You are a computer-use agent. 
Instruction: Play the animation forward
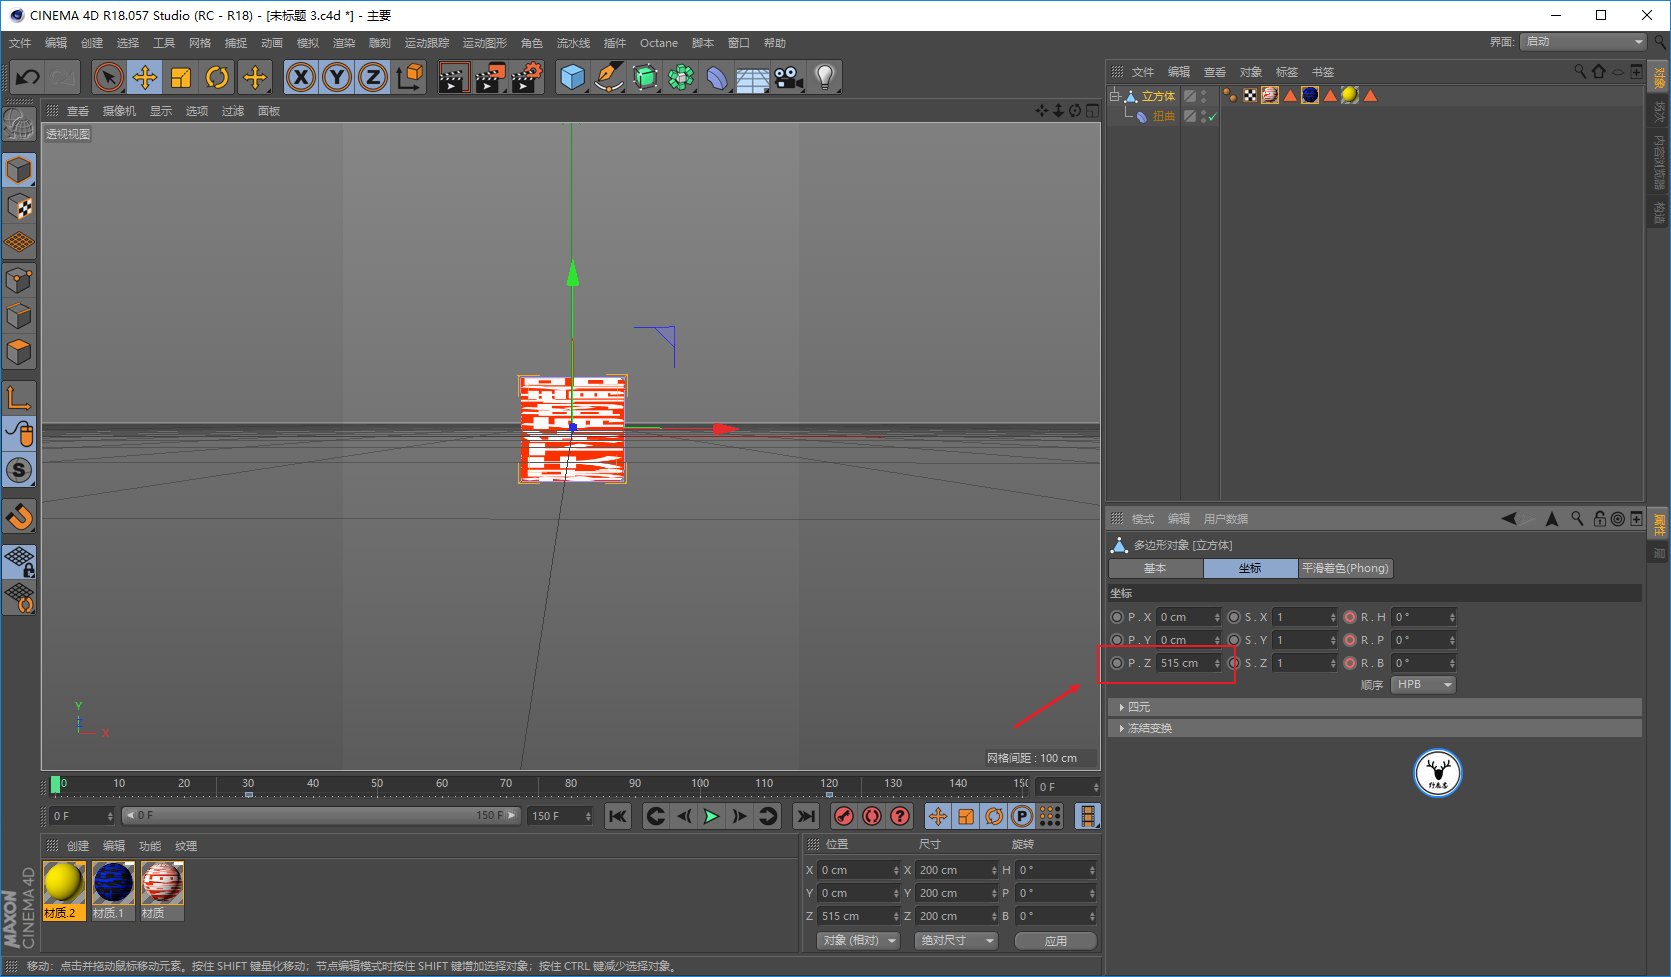click(711, 816)
